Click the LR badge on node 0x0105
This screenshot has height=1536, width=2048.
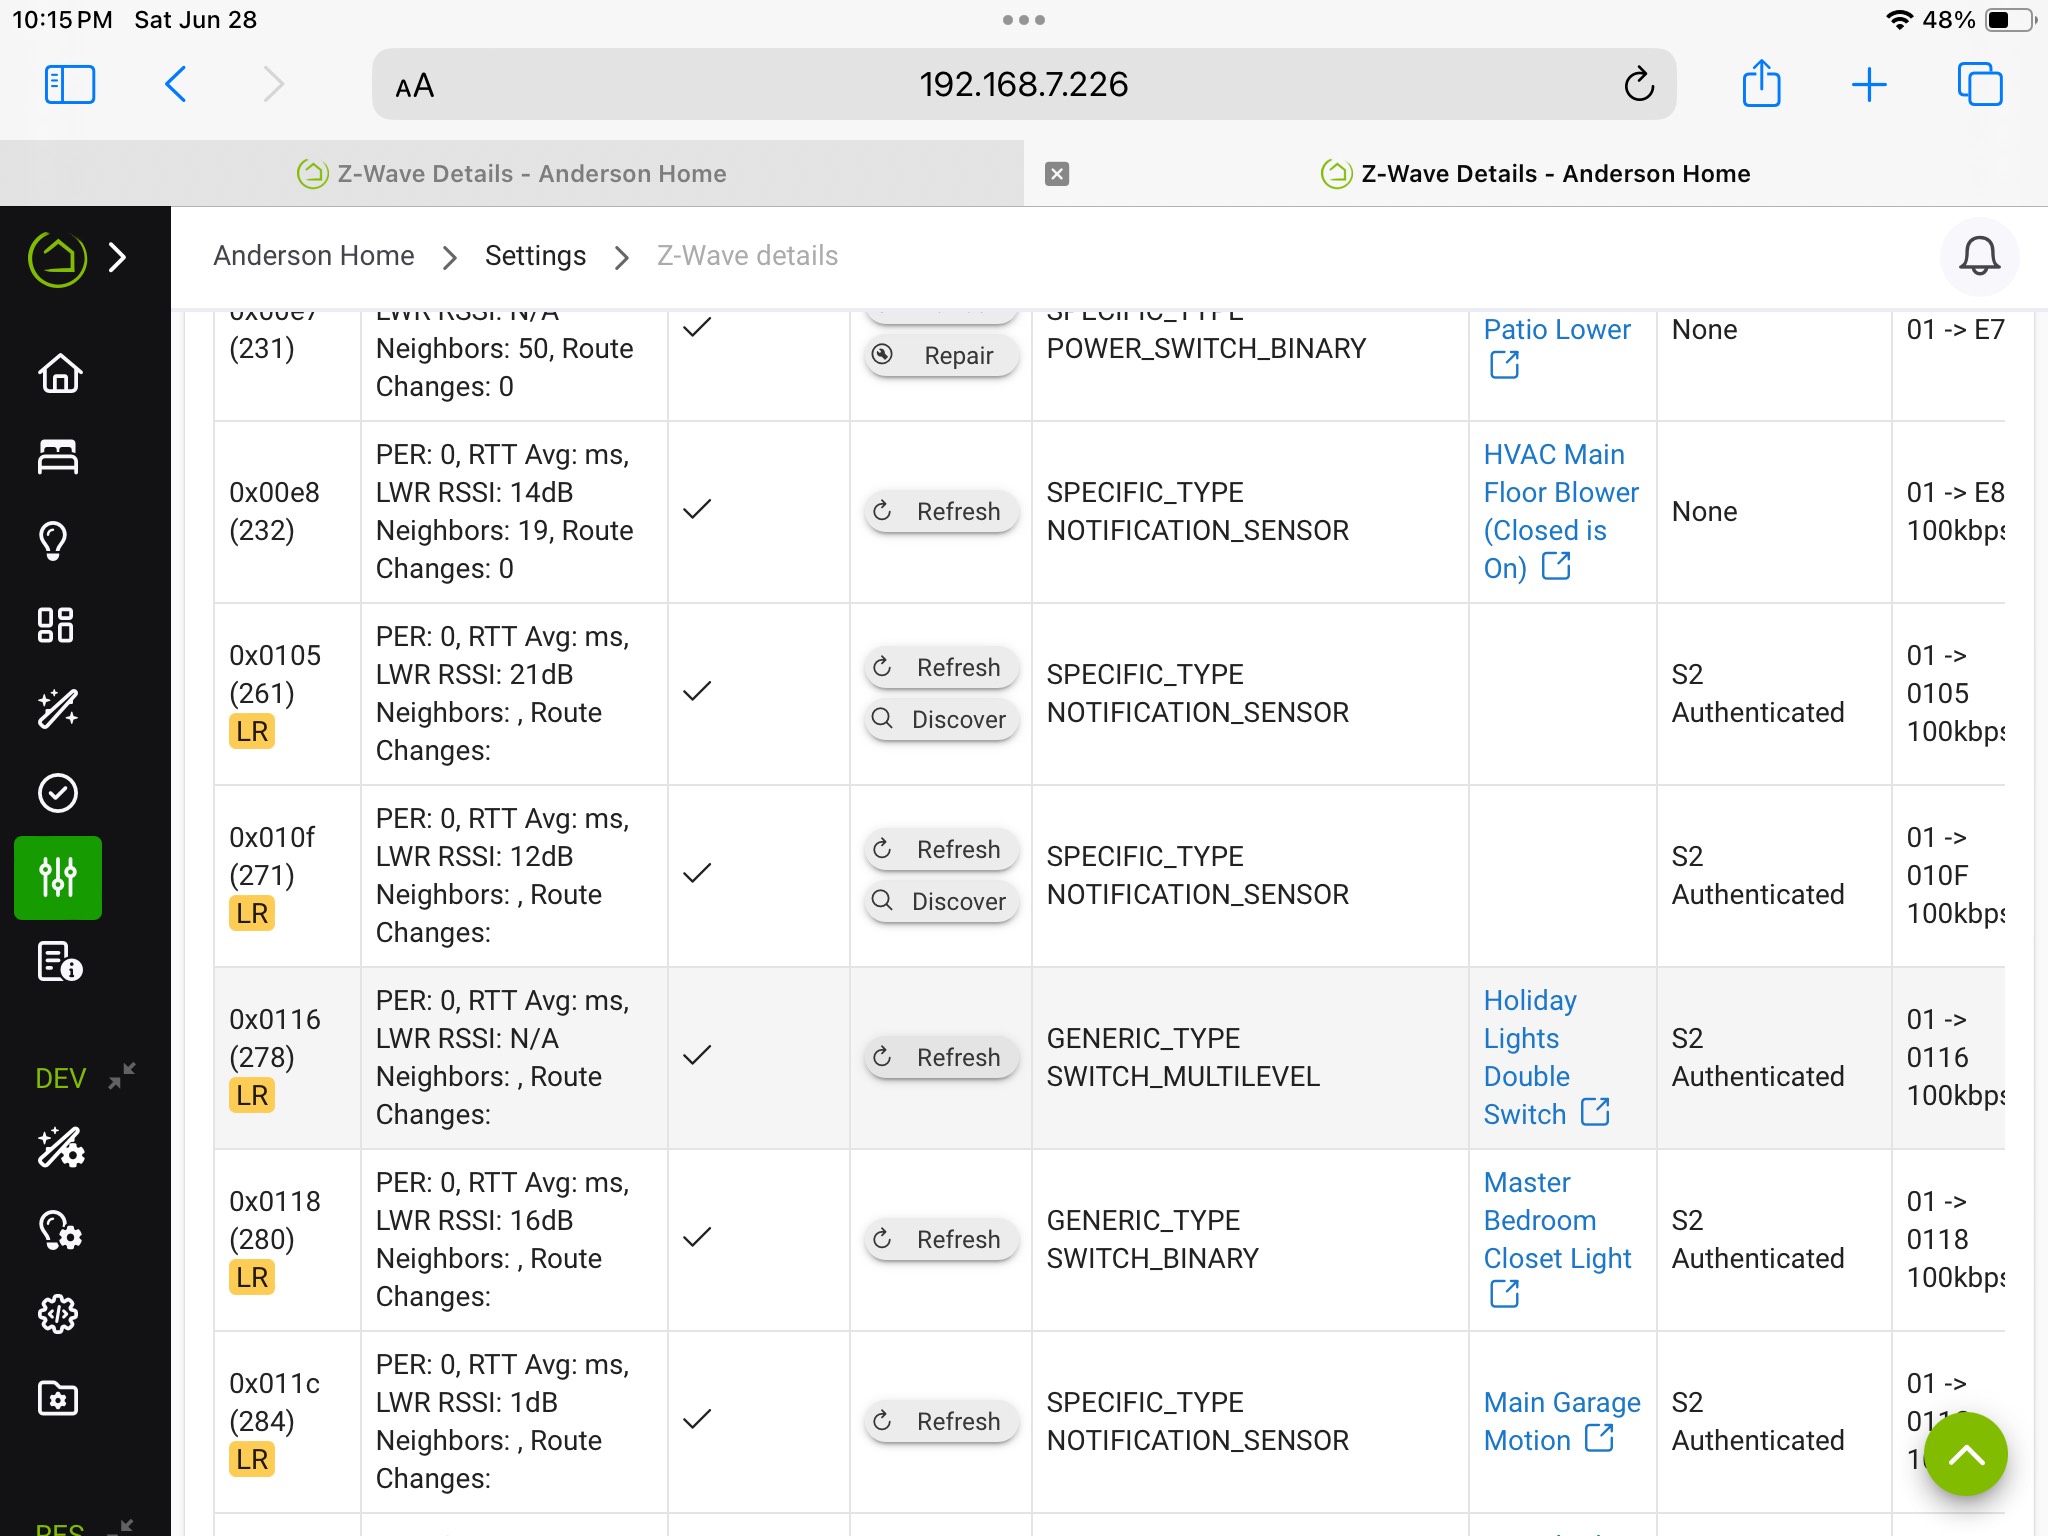[x=252, y=732]
